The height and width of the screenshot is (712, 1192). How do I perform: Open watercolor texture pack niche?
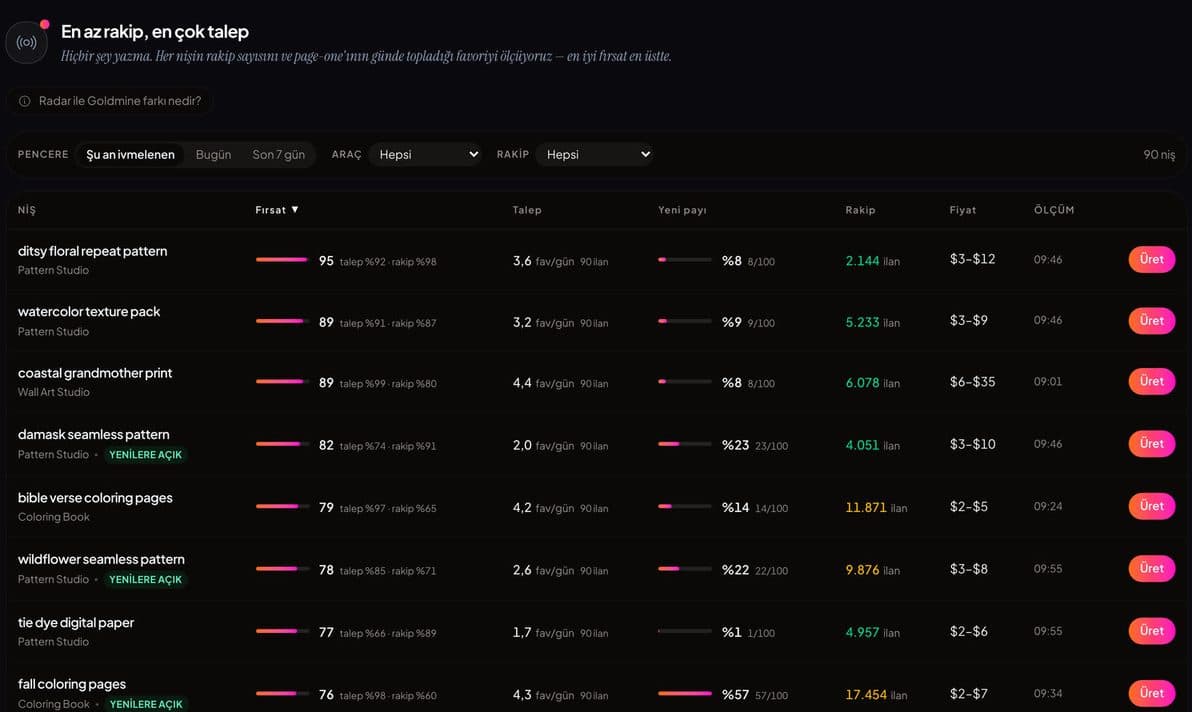[x=89, y=312]
